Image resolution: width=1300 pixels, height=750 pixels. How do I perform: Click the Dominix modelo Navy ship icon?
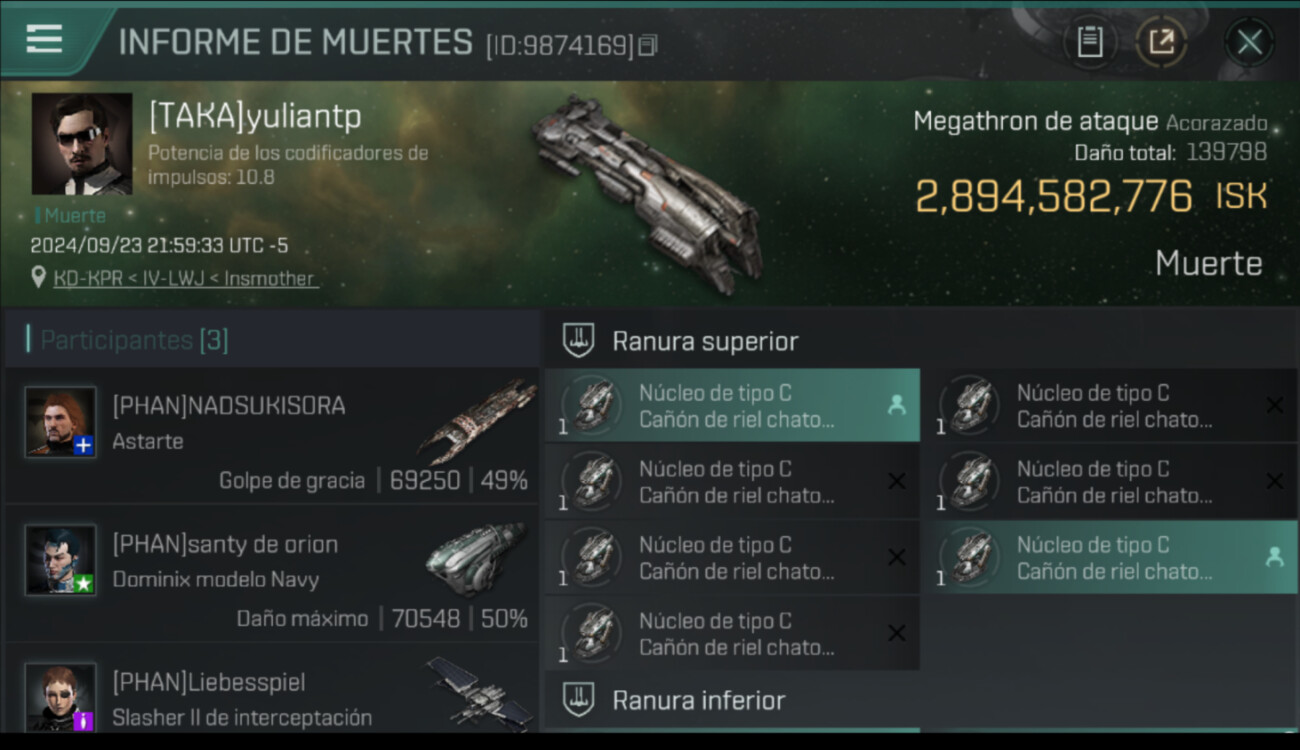point(474,558)
